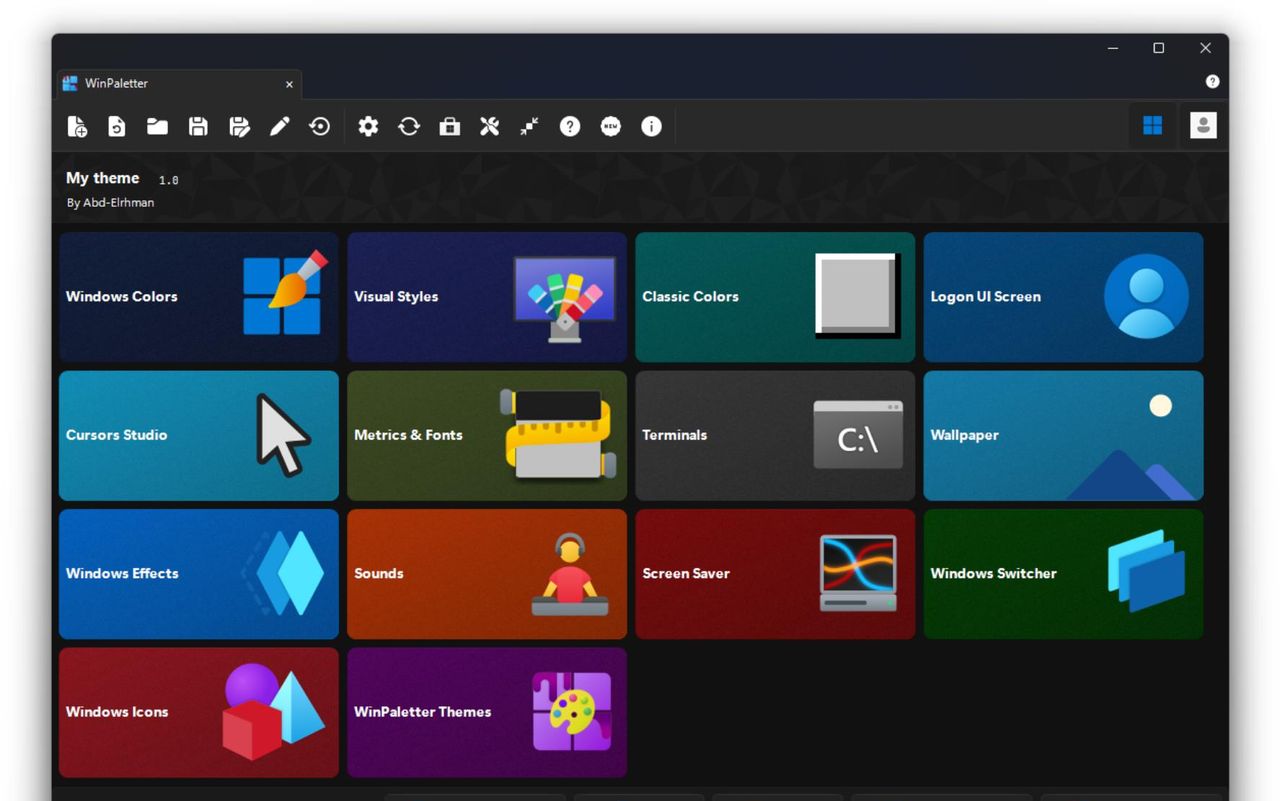Screen dimensions: 1280x801
Task: Open the theme store
Action: point(449,126)
